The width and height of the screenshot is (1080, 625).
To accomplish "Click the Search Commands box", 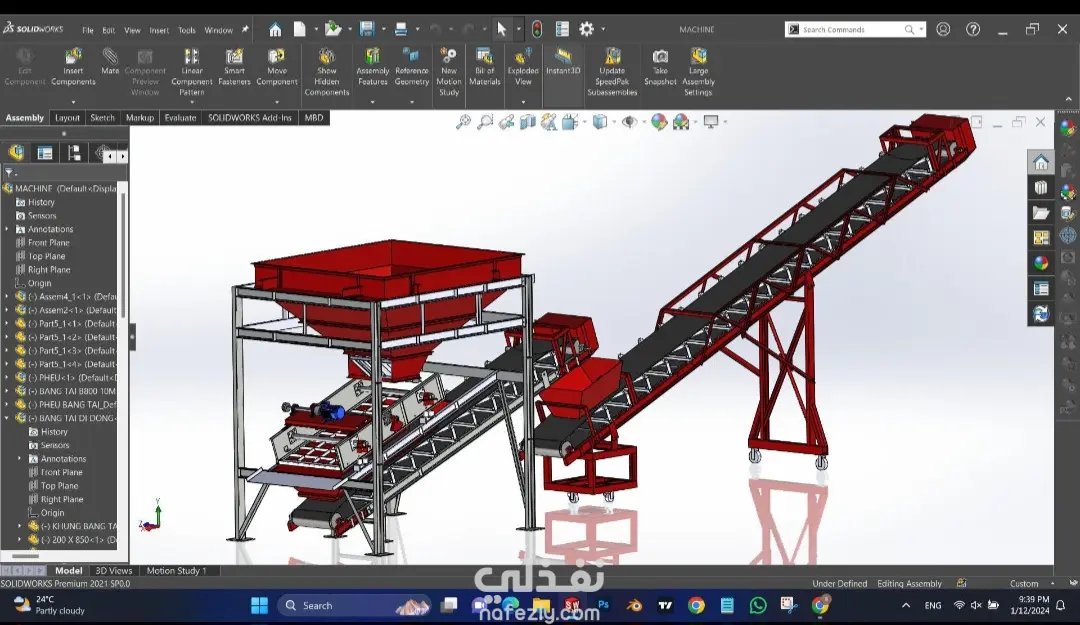I will 853,29.
